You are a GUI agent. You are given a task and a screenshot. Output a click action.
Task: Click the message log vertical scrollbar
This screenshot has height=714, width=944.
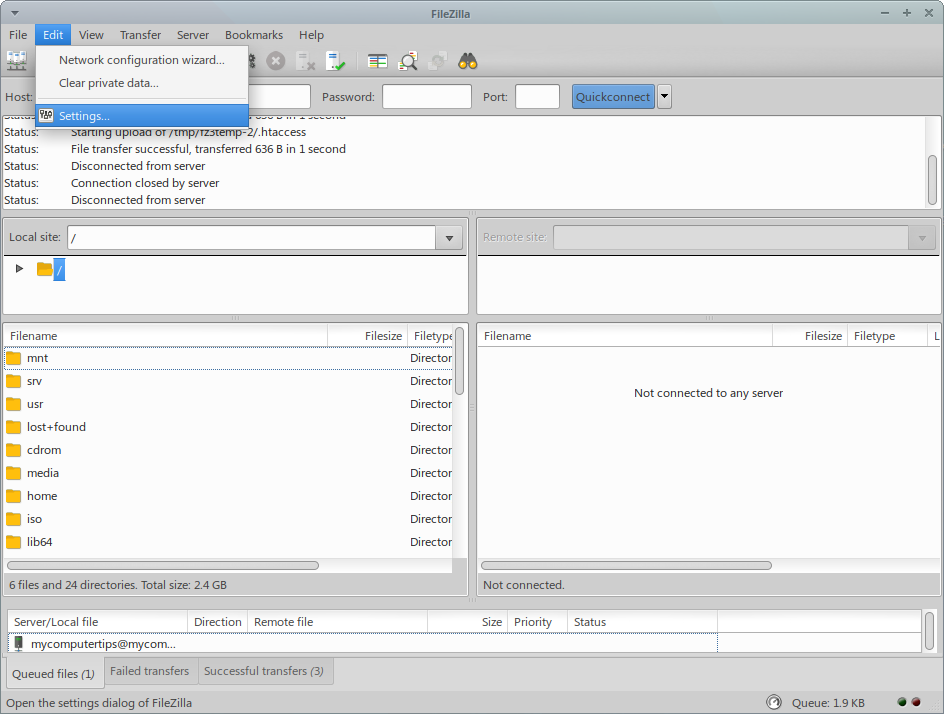click(933, 180)
